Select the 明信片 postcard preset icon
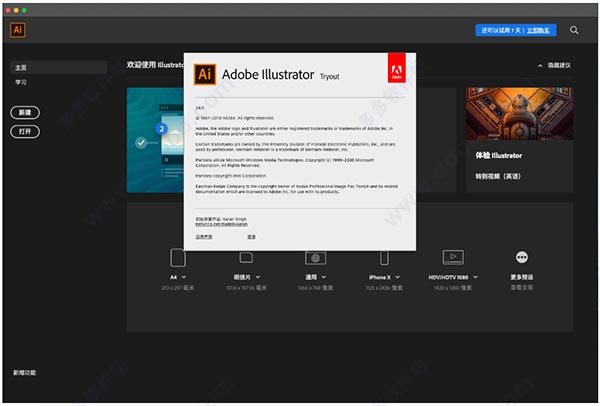The image size is (600, 406). tap(246, 258)
